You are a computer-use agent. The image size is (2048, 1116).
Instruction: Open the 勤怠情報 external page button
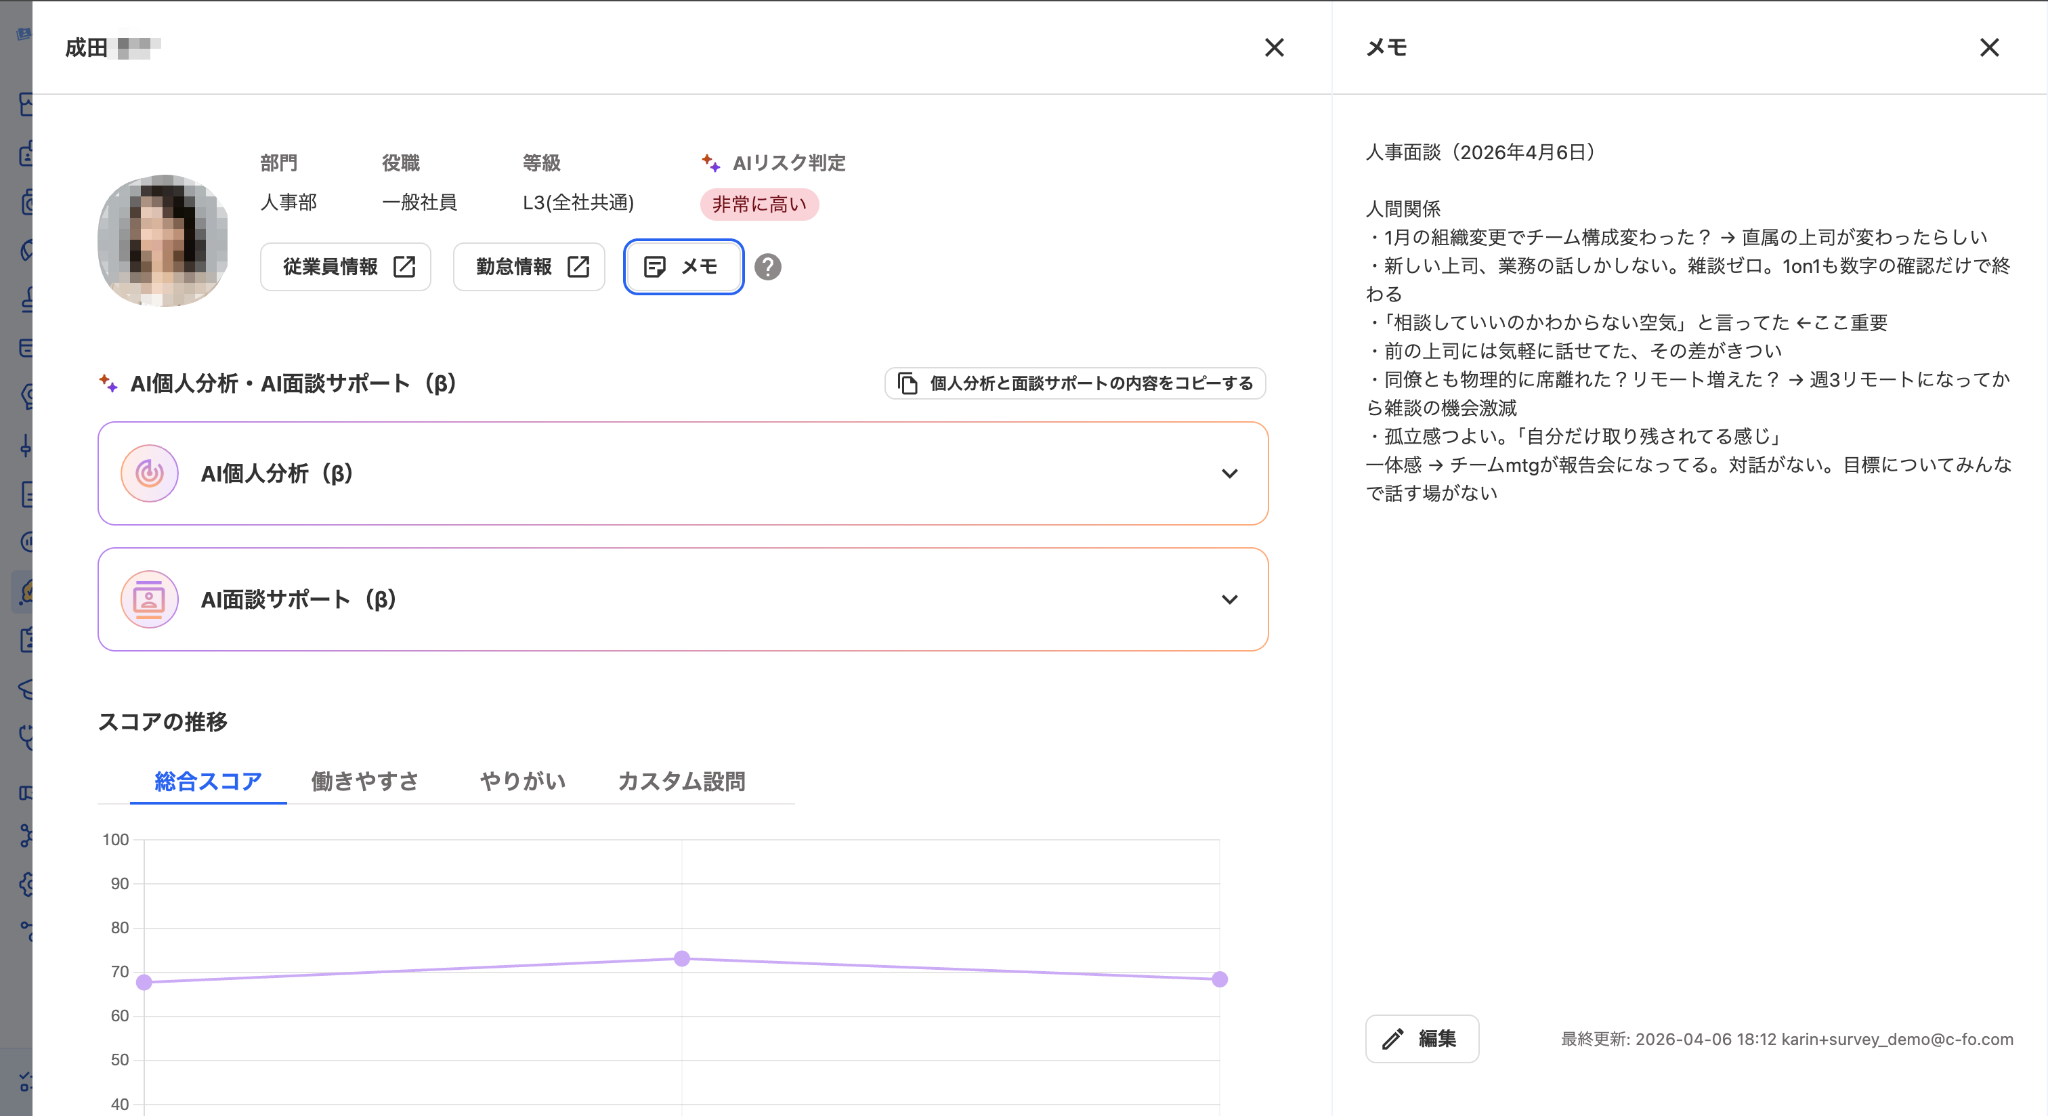(529, 267)
